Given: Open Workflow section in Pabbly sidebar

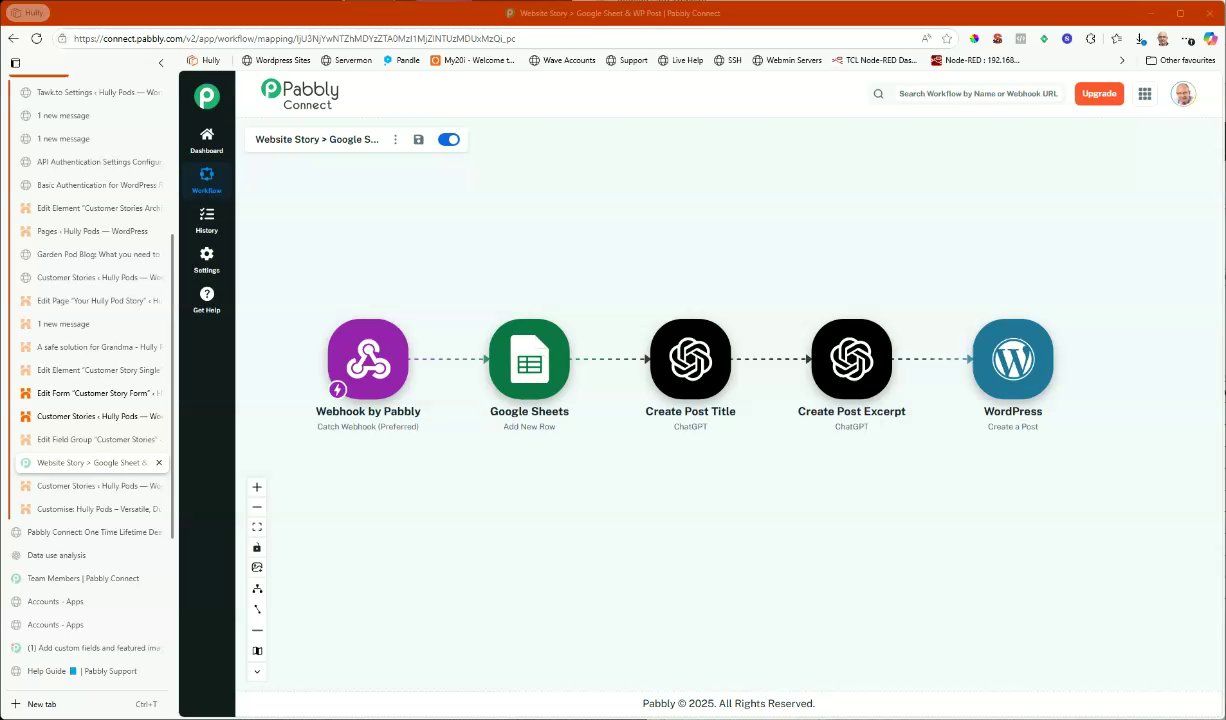Looking at the screenshot, I should (x=207, y=180).
